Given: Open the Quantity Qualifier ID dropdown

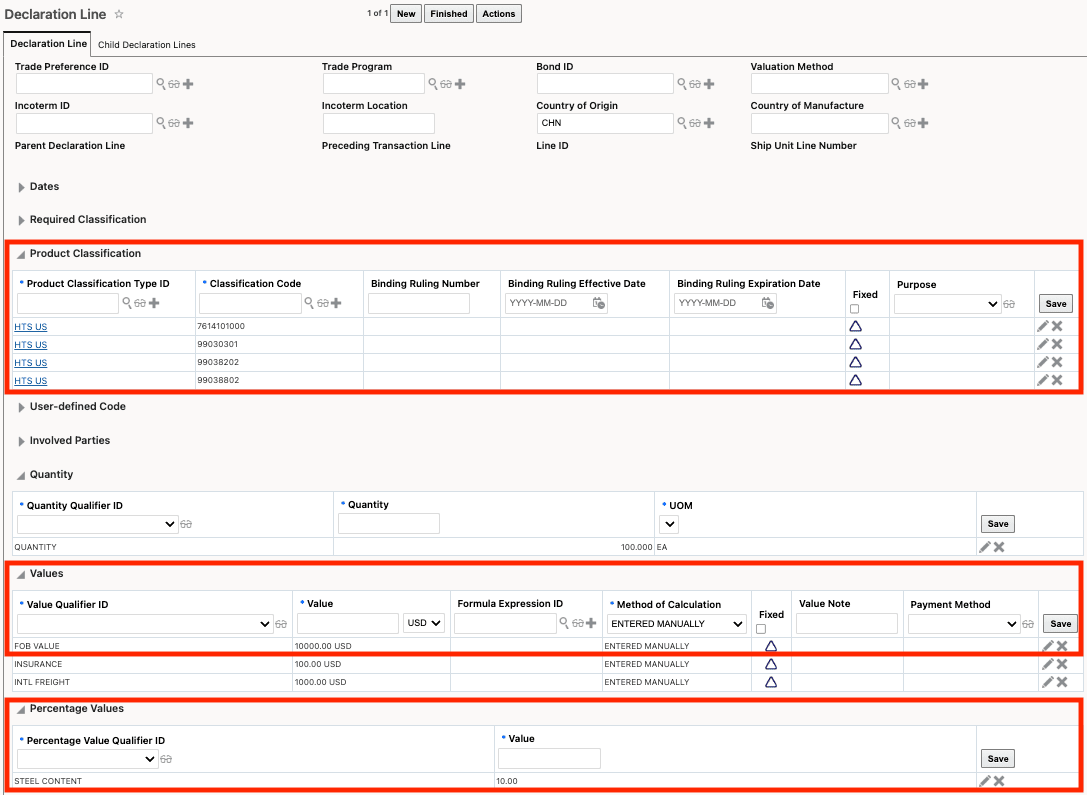Looking at the screenshot, I should pyautogui.click(x=97, y=525).
